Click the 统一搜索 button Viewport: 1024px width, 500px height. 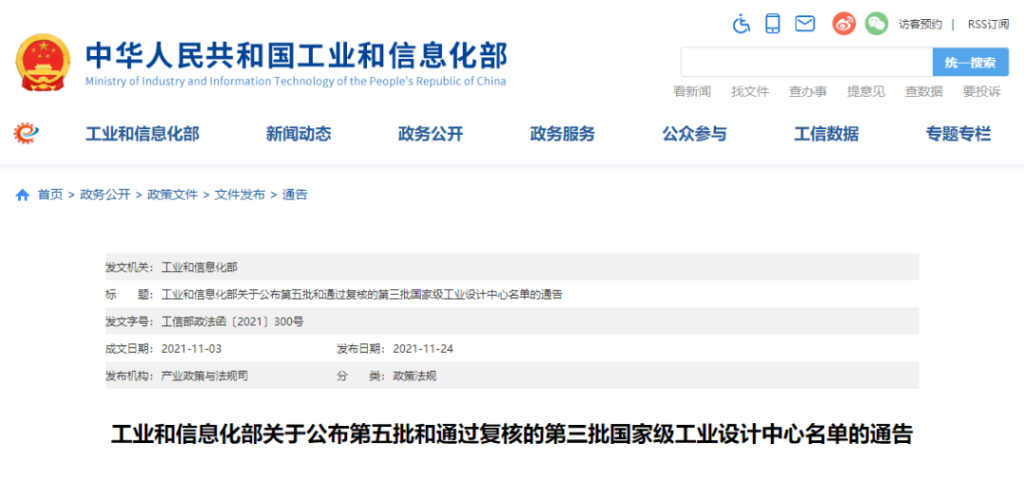[x=970, y=62]
